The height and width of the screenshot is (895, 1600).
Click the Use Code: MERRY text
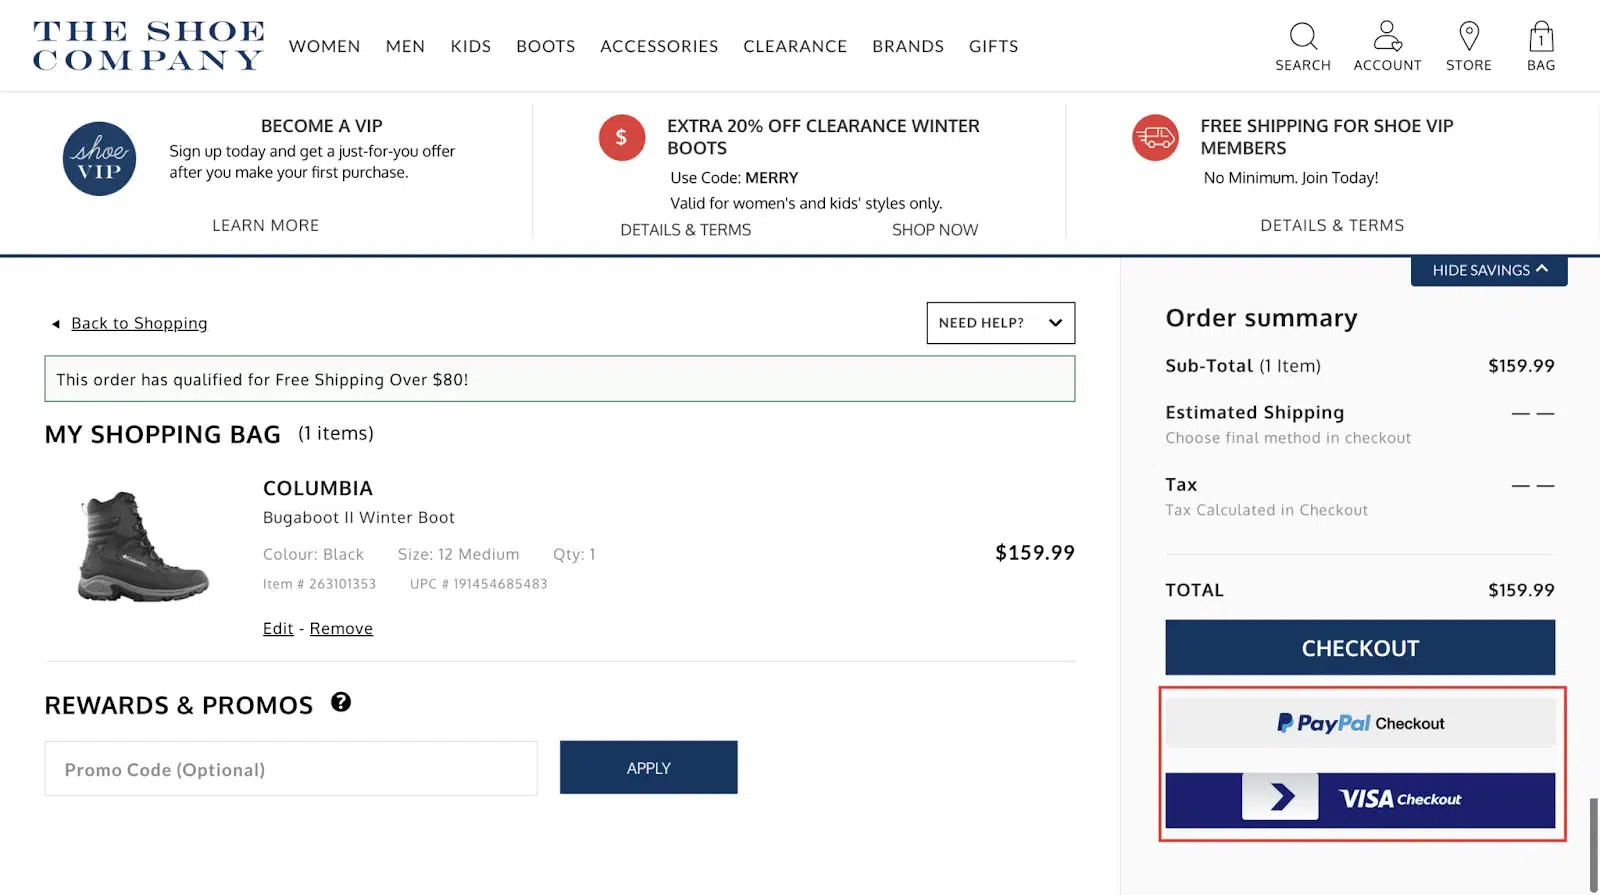click(x=734, y=178)
